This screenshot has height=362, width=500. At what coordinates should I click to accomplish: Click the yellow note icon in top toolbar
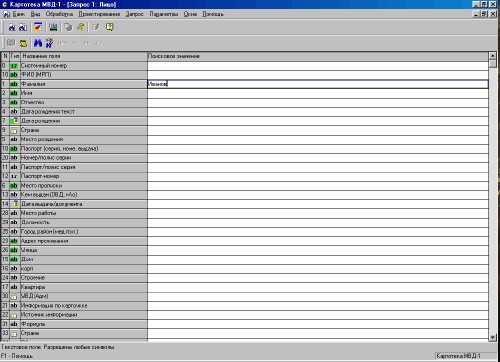[109, 27]
